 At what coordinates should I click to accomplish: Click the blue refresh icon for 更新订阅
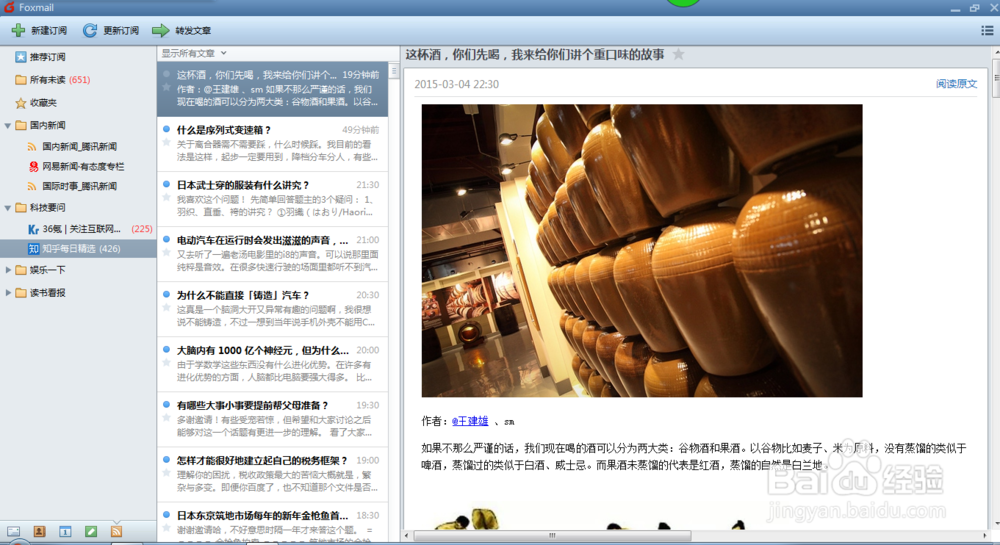tap(90, 30)
